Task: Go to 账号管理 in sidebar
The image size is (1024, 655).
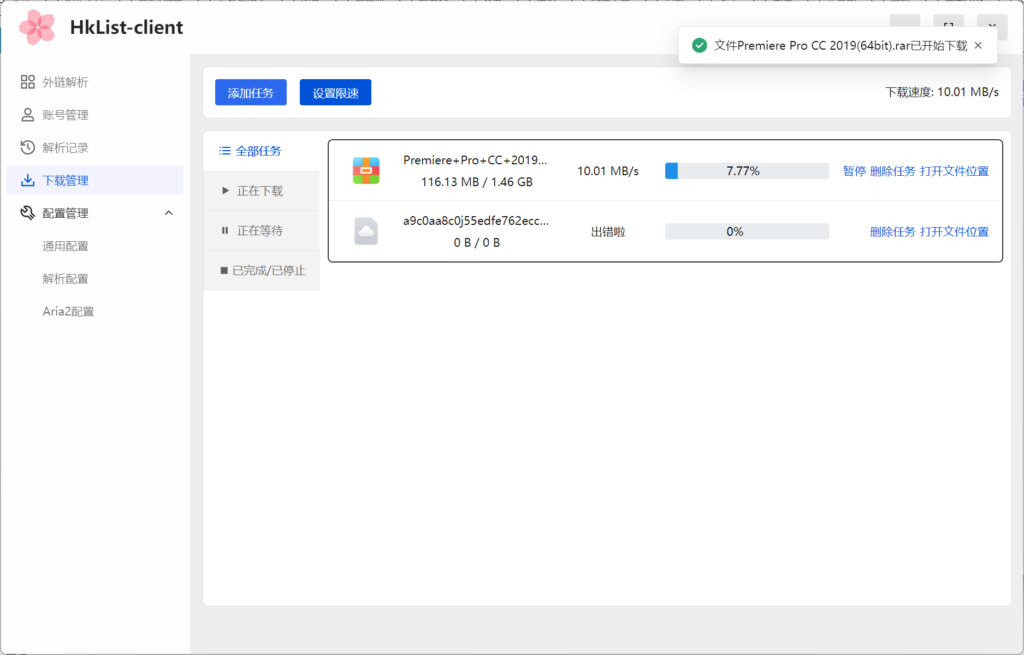Action: point(65,115)
